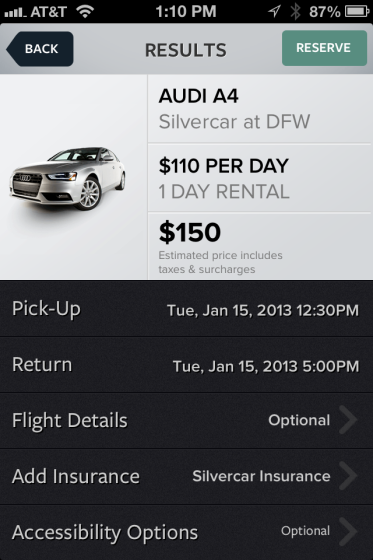Tap the battery icon in status bar
373x560 pixels.
[357, 11]
